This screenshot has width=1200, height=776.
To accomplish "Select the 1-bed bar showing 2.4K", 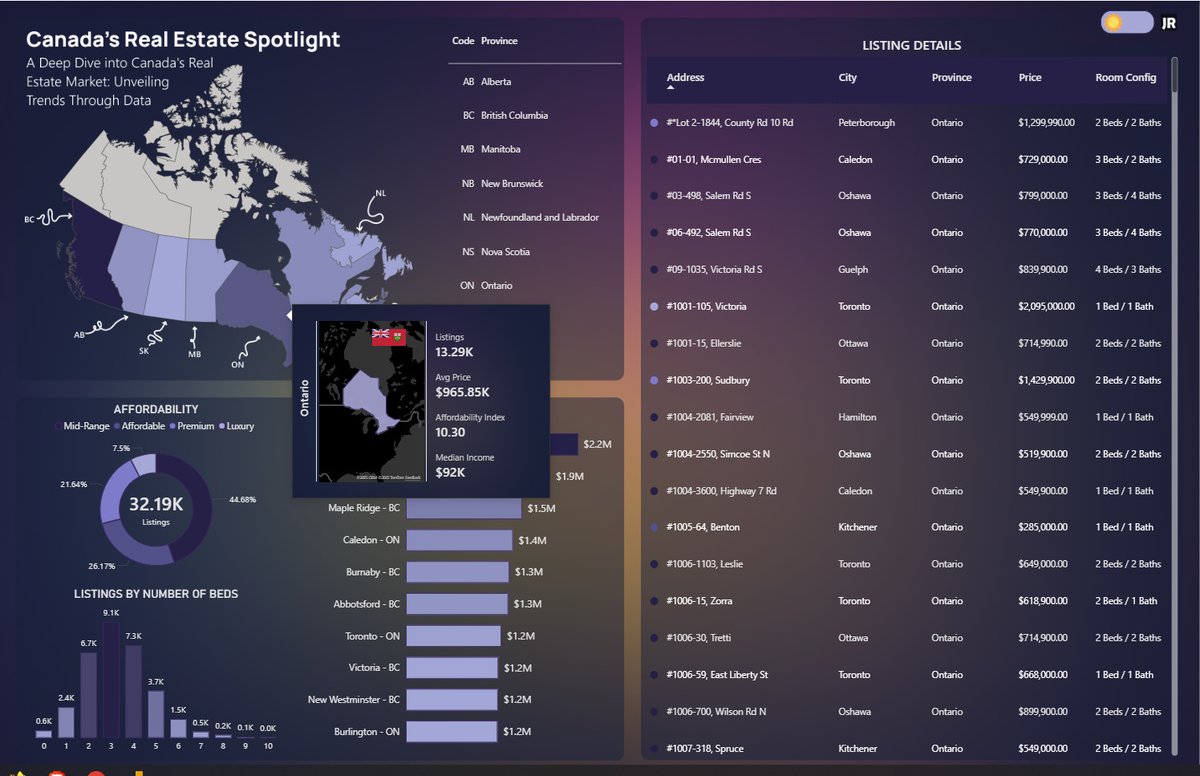I will (x=66, y=722).
